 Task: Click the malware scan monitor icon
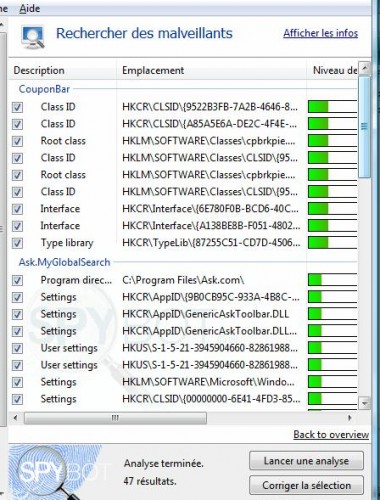click(x=33, y=37)
